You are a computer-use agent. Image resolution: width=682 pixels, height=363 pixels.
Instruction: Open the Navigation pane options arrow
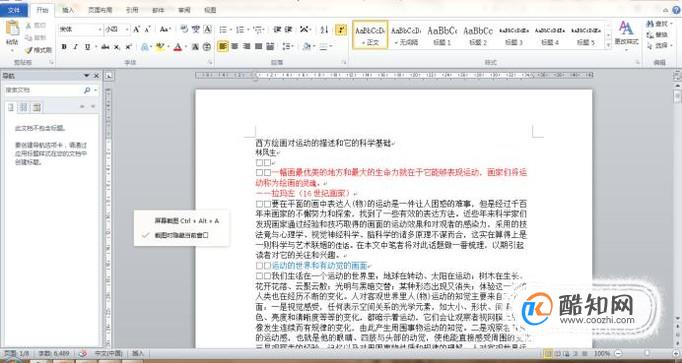[x=87, y=76]
